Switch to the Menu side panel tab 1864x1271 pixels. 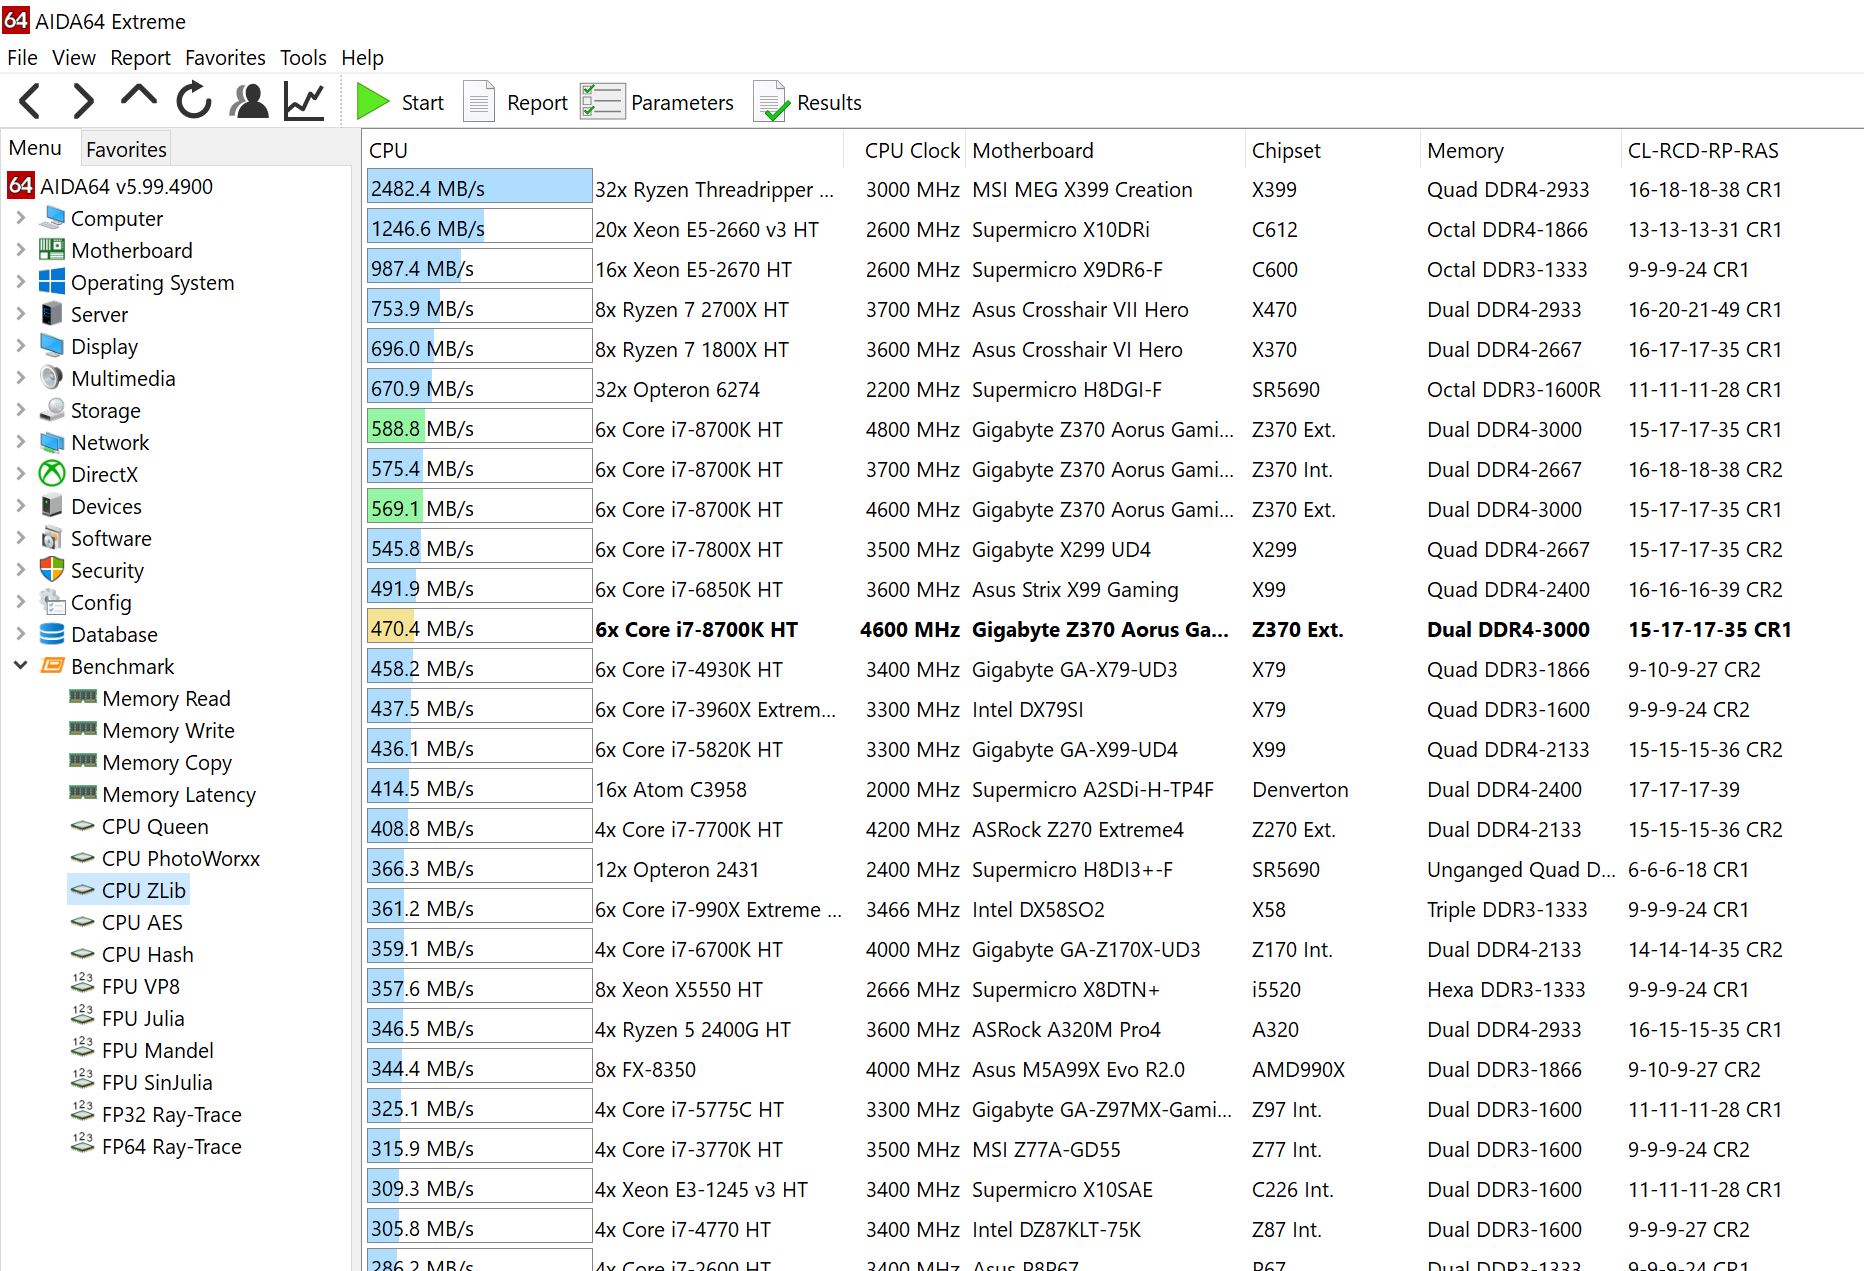click(x=35, y=148)
